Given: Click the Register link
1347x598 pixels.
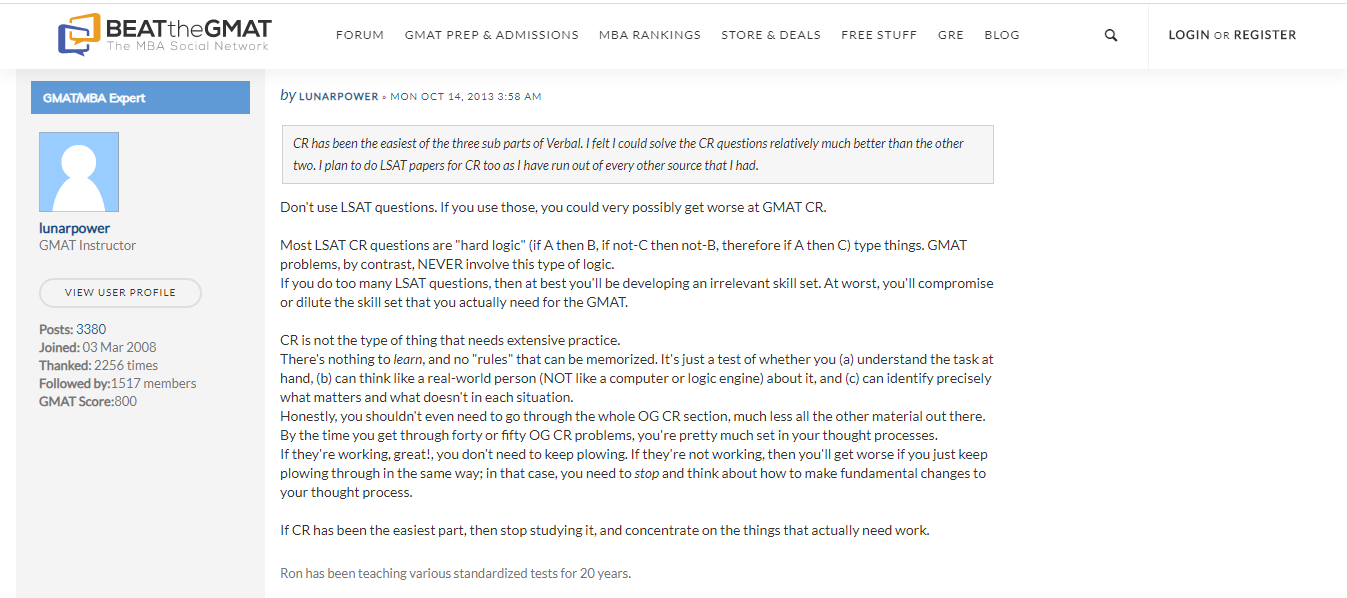Looking at the screenshot, I should point(1265,35).
